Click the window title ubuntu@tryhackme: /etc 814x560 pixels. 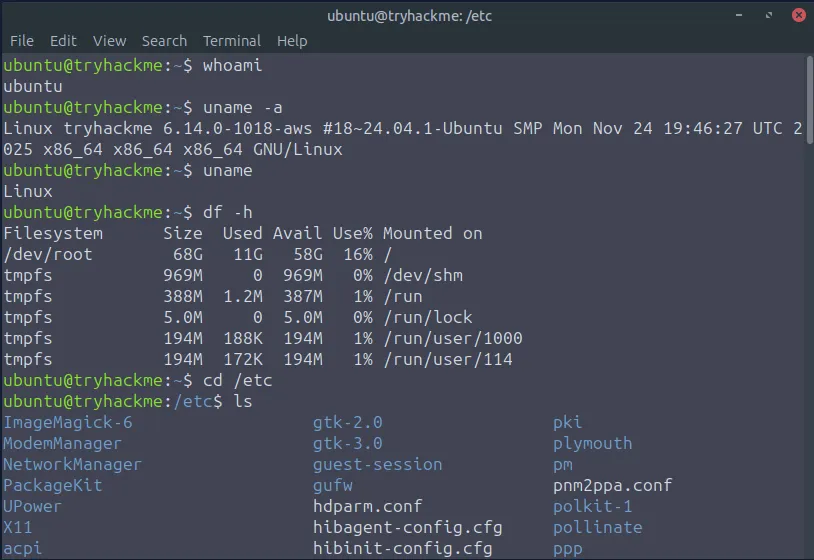(x=410, y=15)
